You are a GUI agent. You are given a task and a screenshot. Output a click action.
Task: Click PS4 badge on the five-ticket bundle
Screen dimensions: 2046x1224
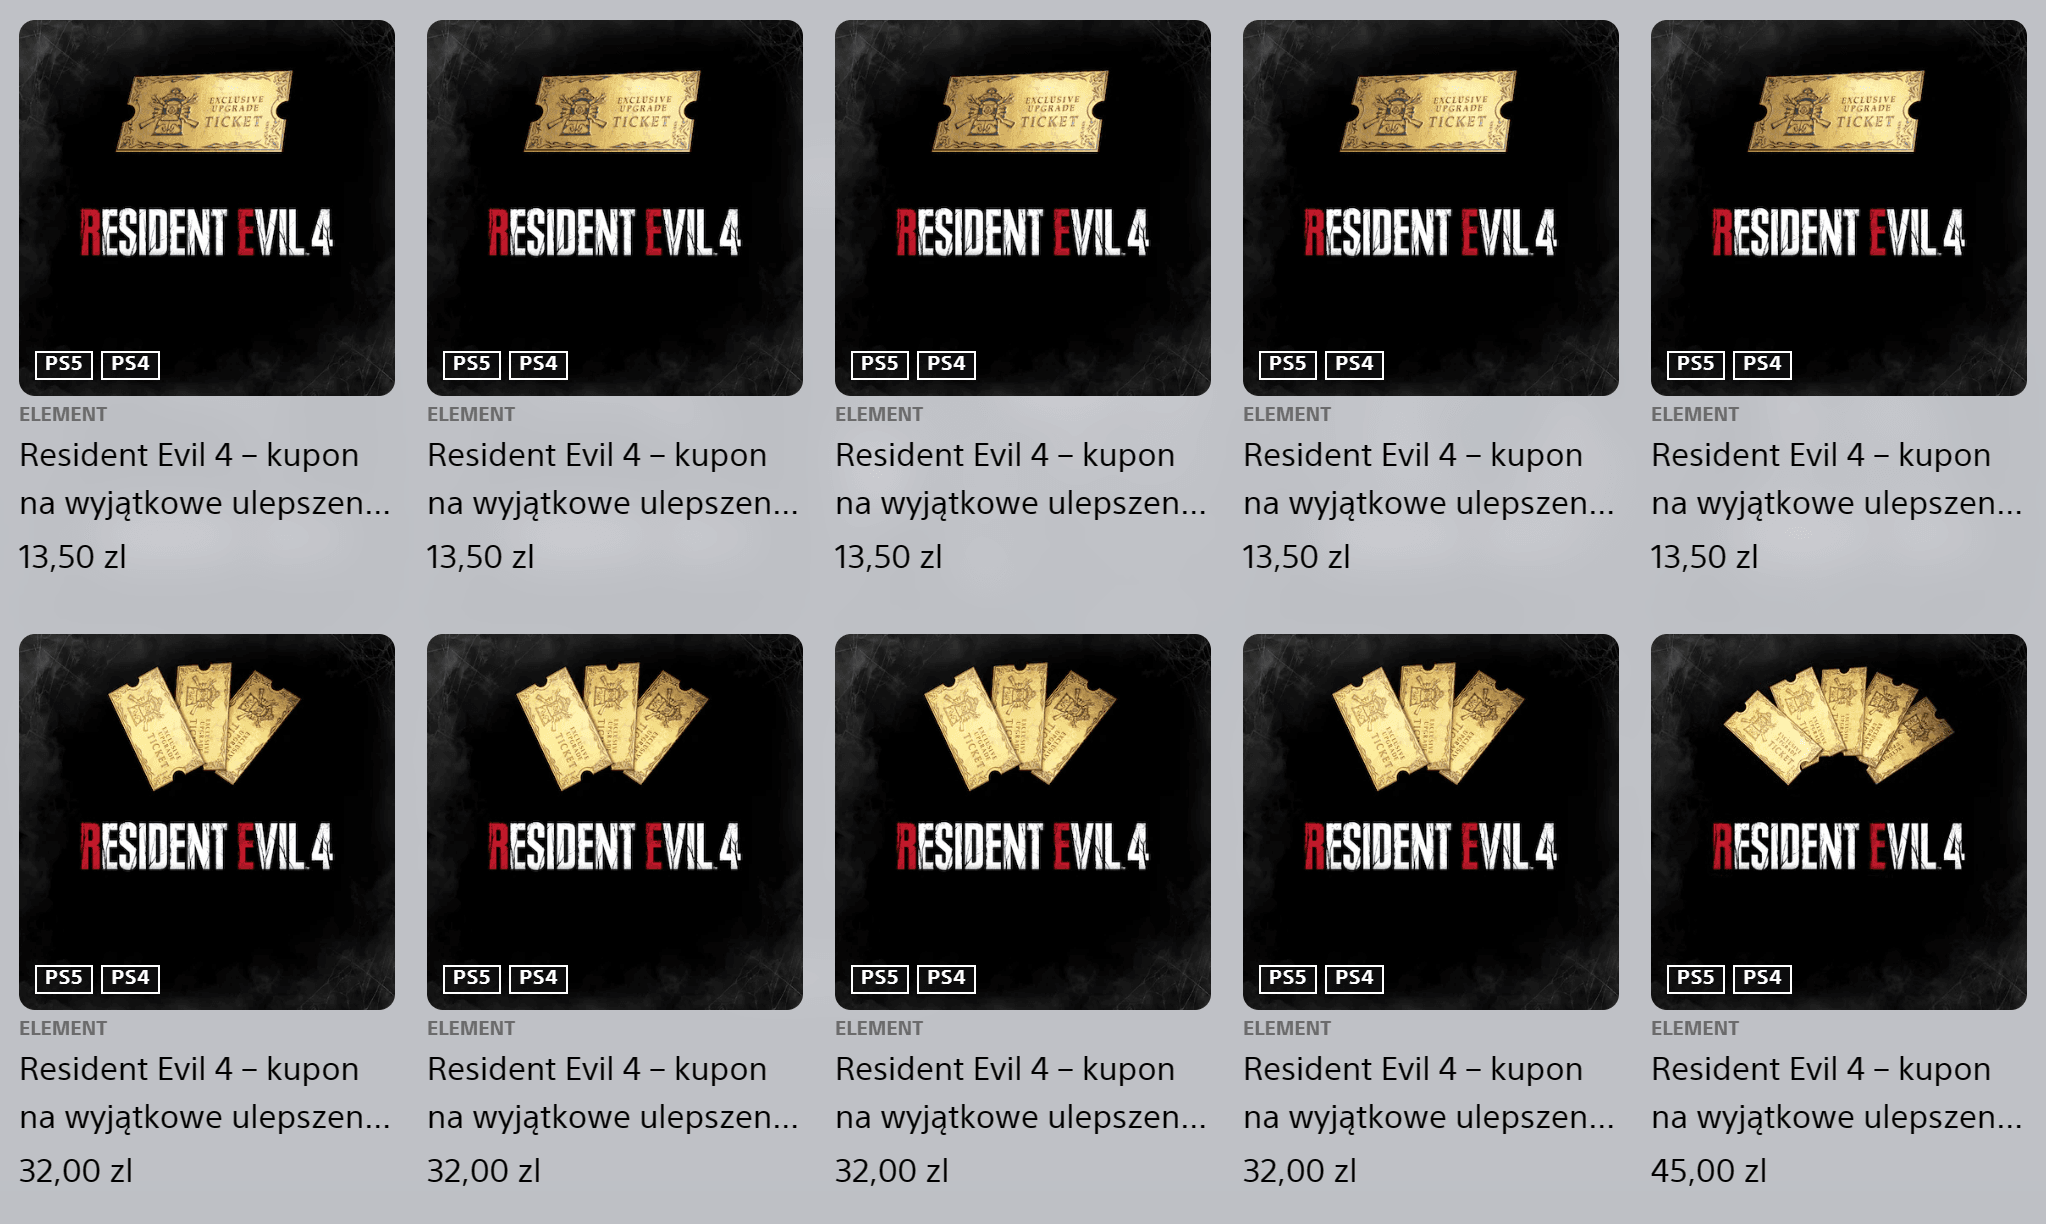point(1762,978)
